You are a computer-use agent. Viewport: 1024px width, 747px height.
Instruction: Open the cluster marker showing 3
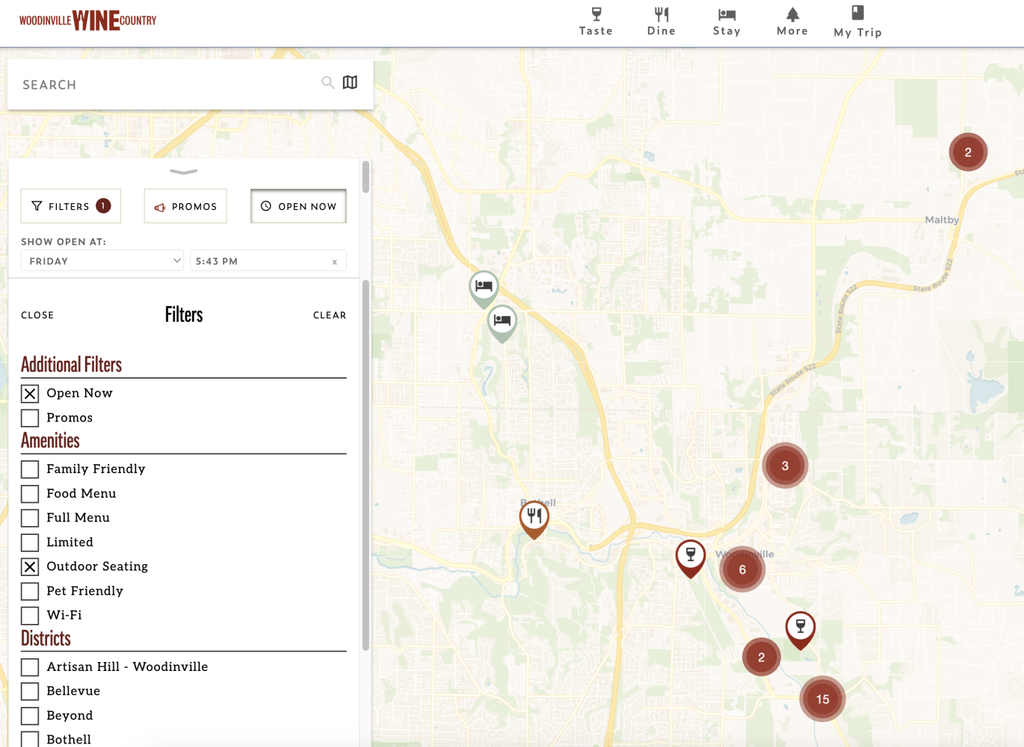tap(785, 465)
